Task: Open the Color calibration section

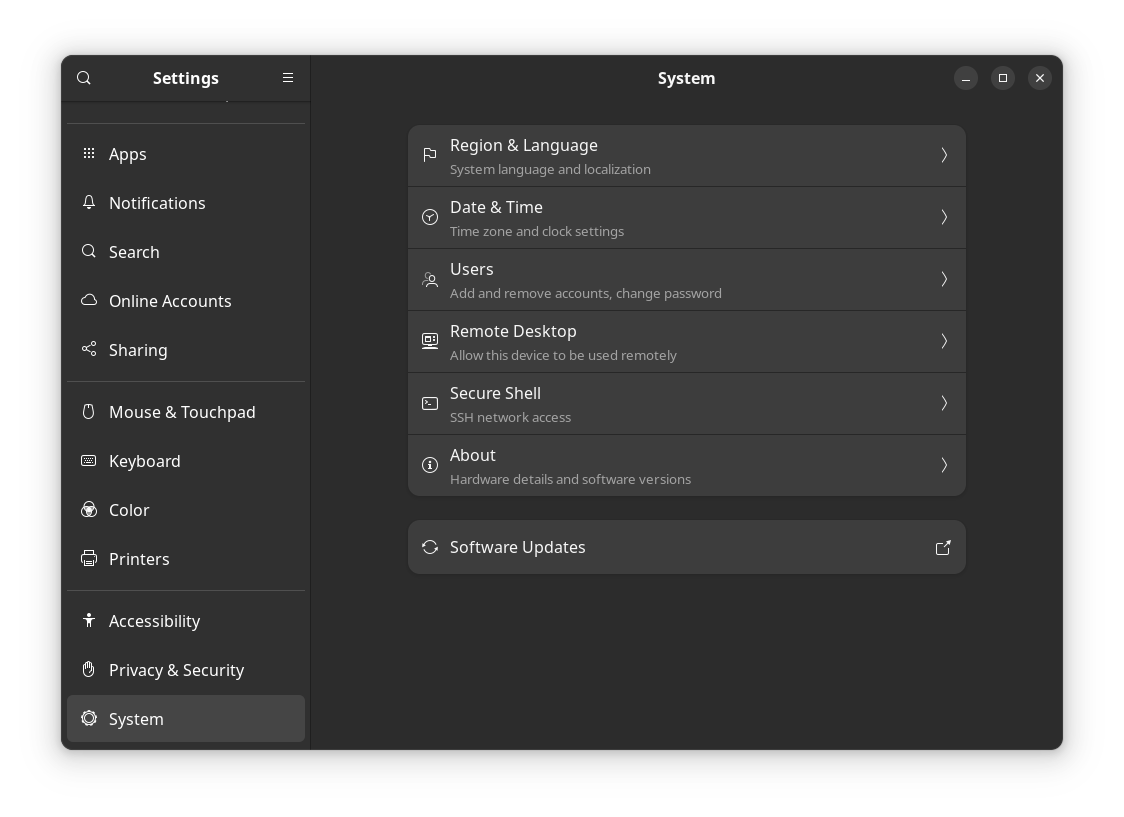Action: coord(129,510)
